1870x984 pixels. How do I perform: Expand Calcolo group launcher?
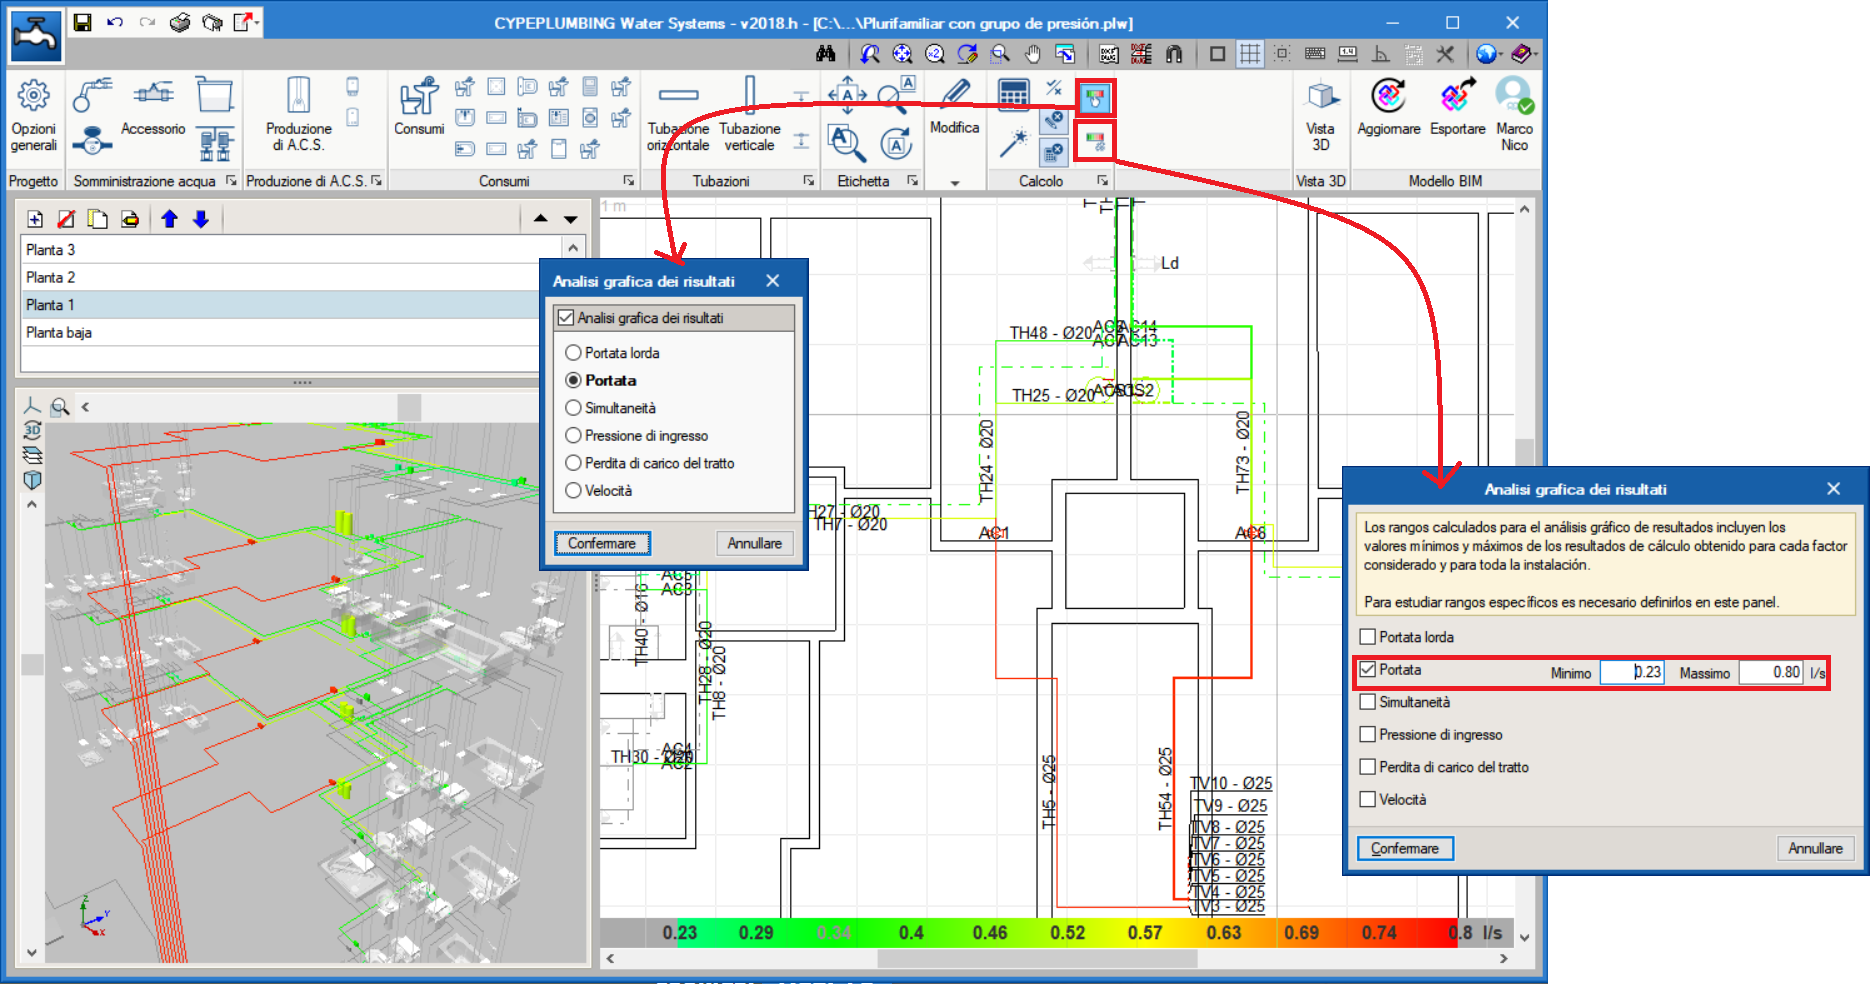(1103, 181)
